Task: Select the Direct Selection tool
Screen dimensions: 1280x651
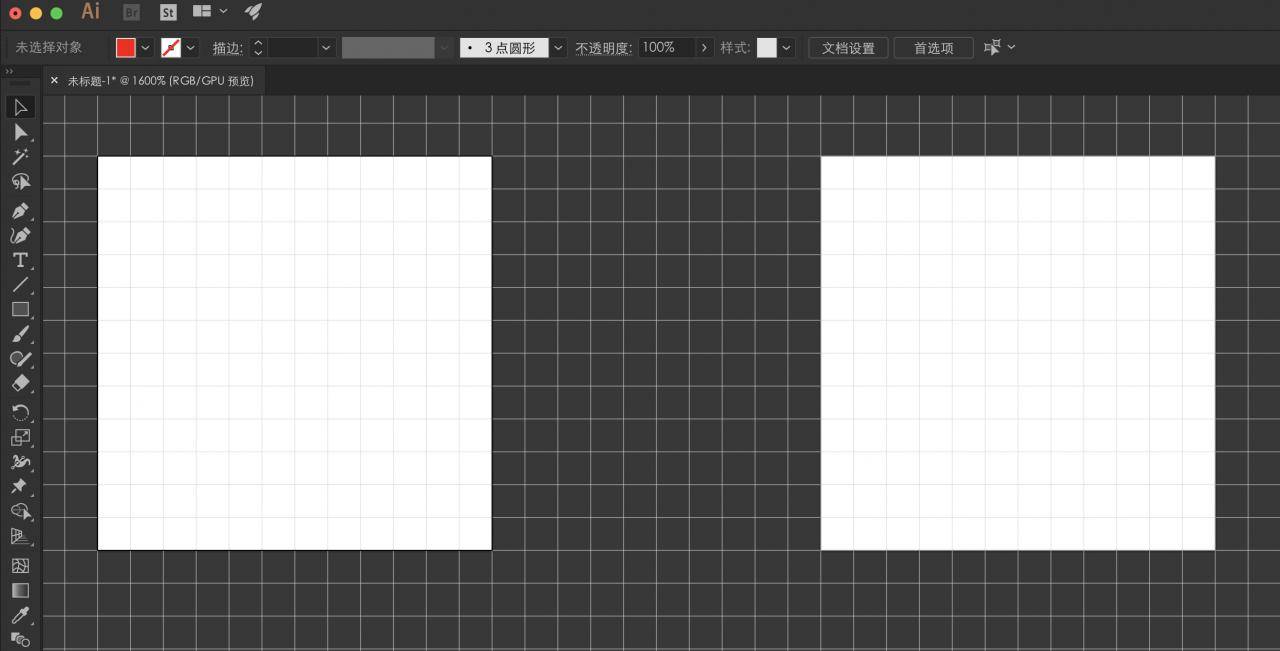Action: 20,132
